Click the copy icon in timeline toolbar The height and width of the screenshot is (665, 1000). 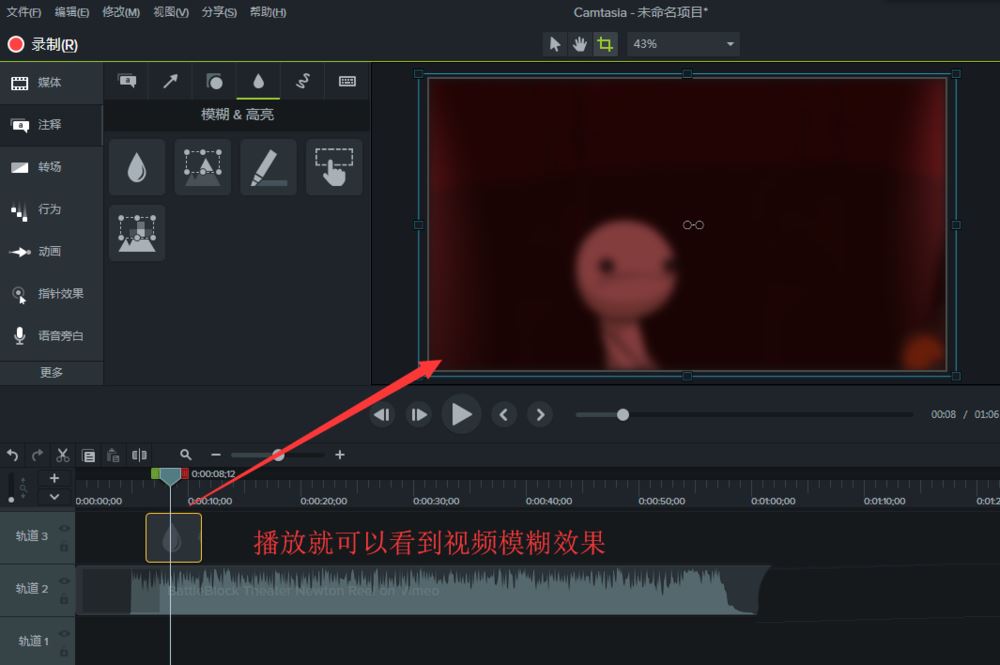pos(88,455)
